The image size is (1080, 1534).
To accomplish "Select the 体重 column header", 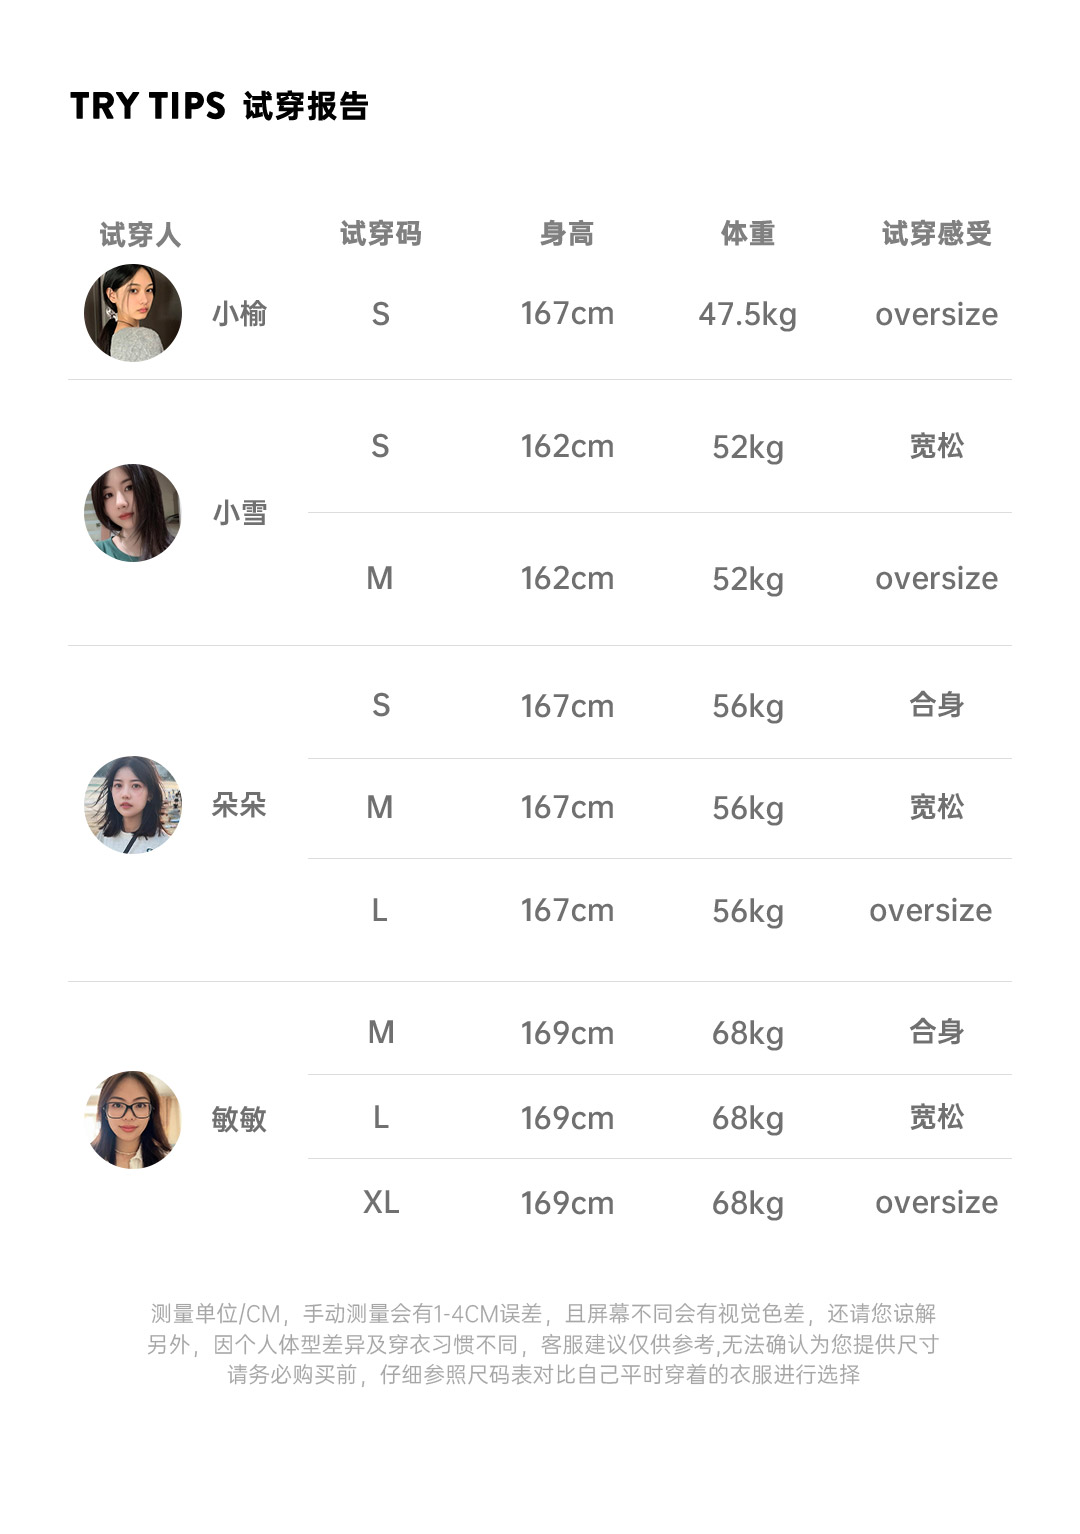I will click(747, 234).
